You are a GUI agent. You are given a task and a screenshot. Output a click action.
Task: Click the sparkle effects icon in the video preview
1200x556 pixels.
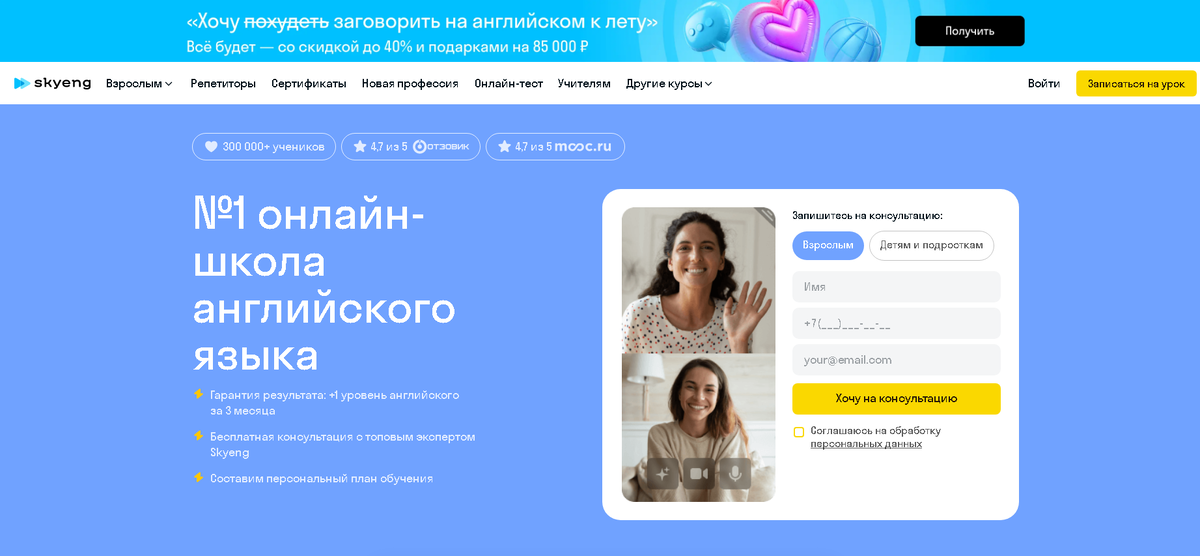click(662, 473)
